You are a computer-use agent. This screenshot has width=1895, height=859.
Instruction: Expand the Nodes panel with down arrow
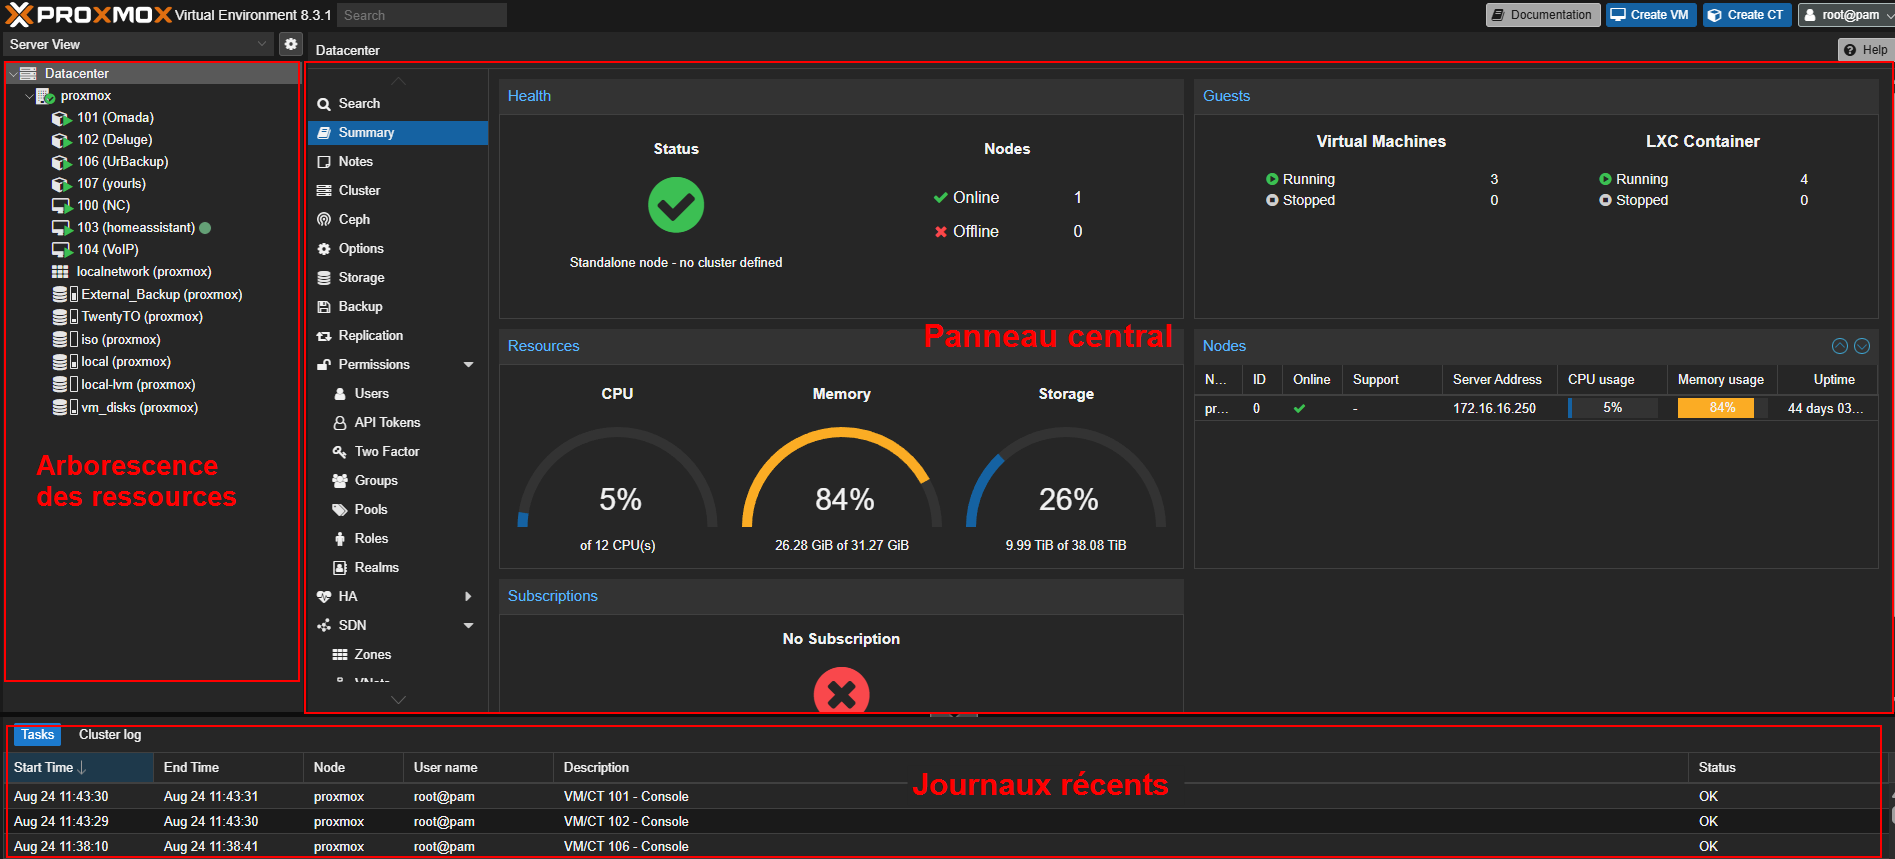point(1862,346)
